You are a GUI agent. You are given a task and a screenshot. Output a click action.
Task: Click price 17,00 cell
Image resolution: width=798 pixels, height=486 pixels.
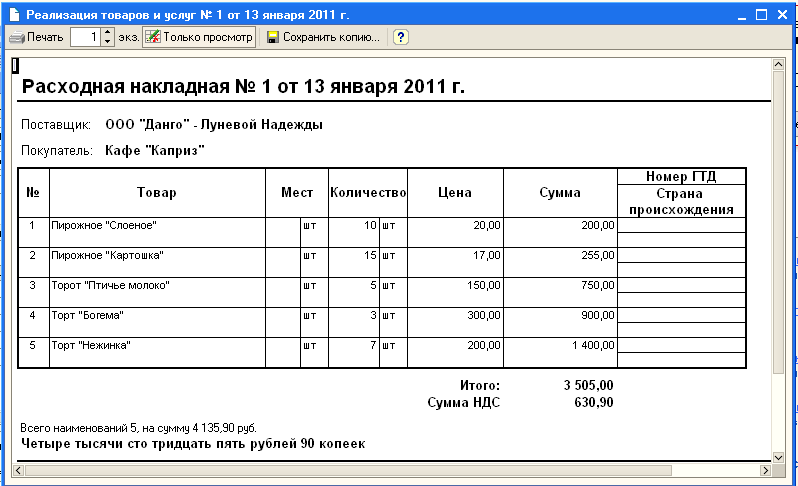455,263
